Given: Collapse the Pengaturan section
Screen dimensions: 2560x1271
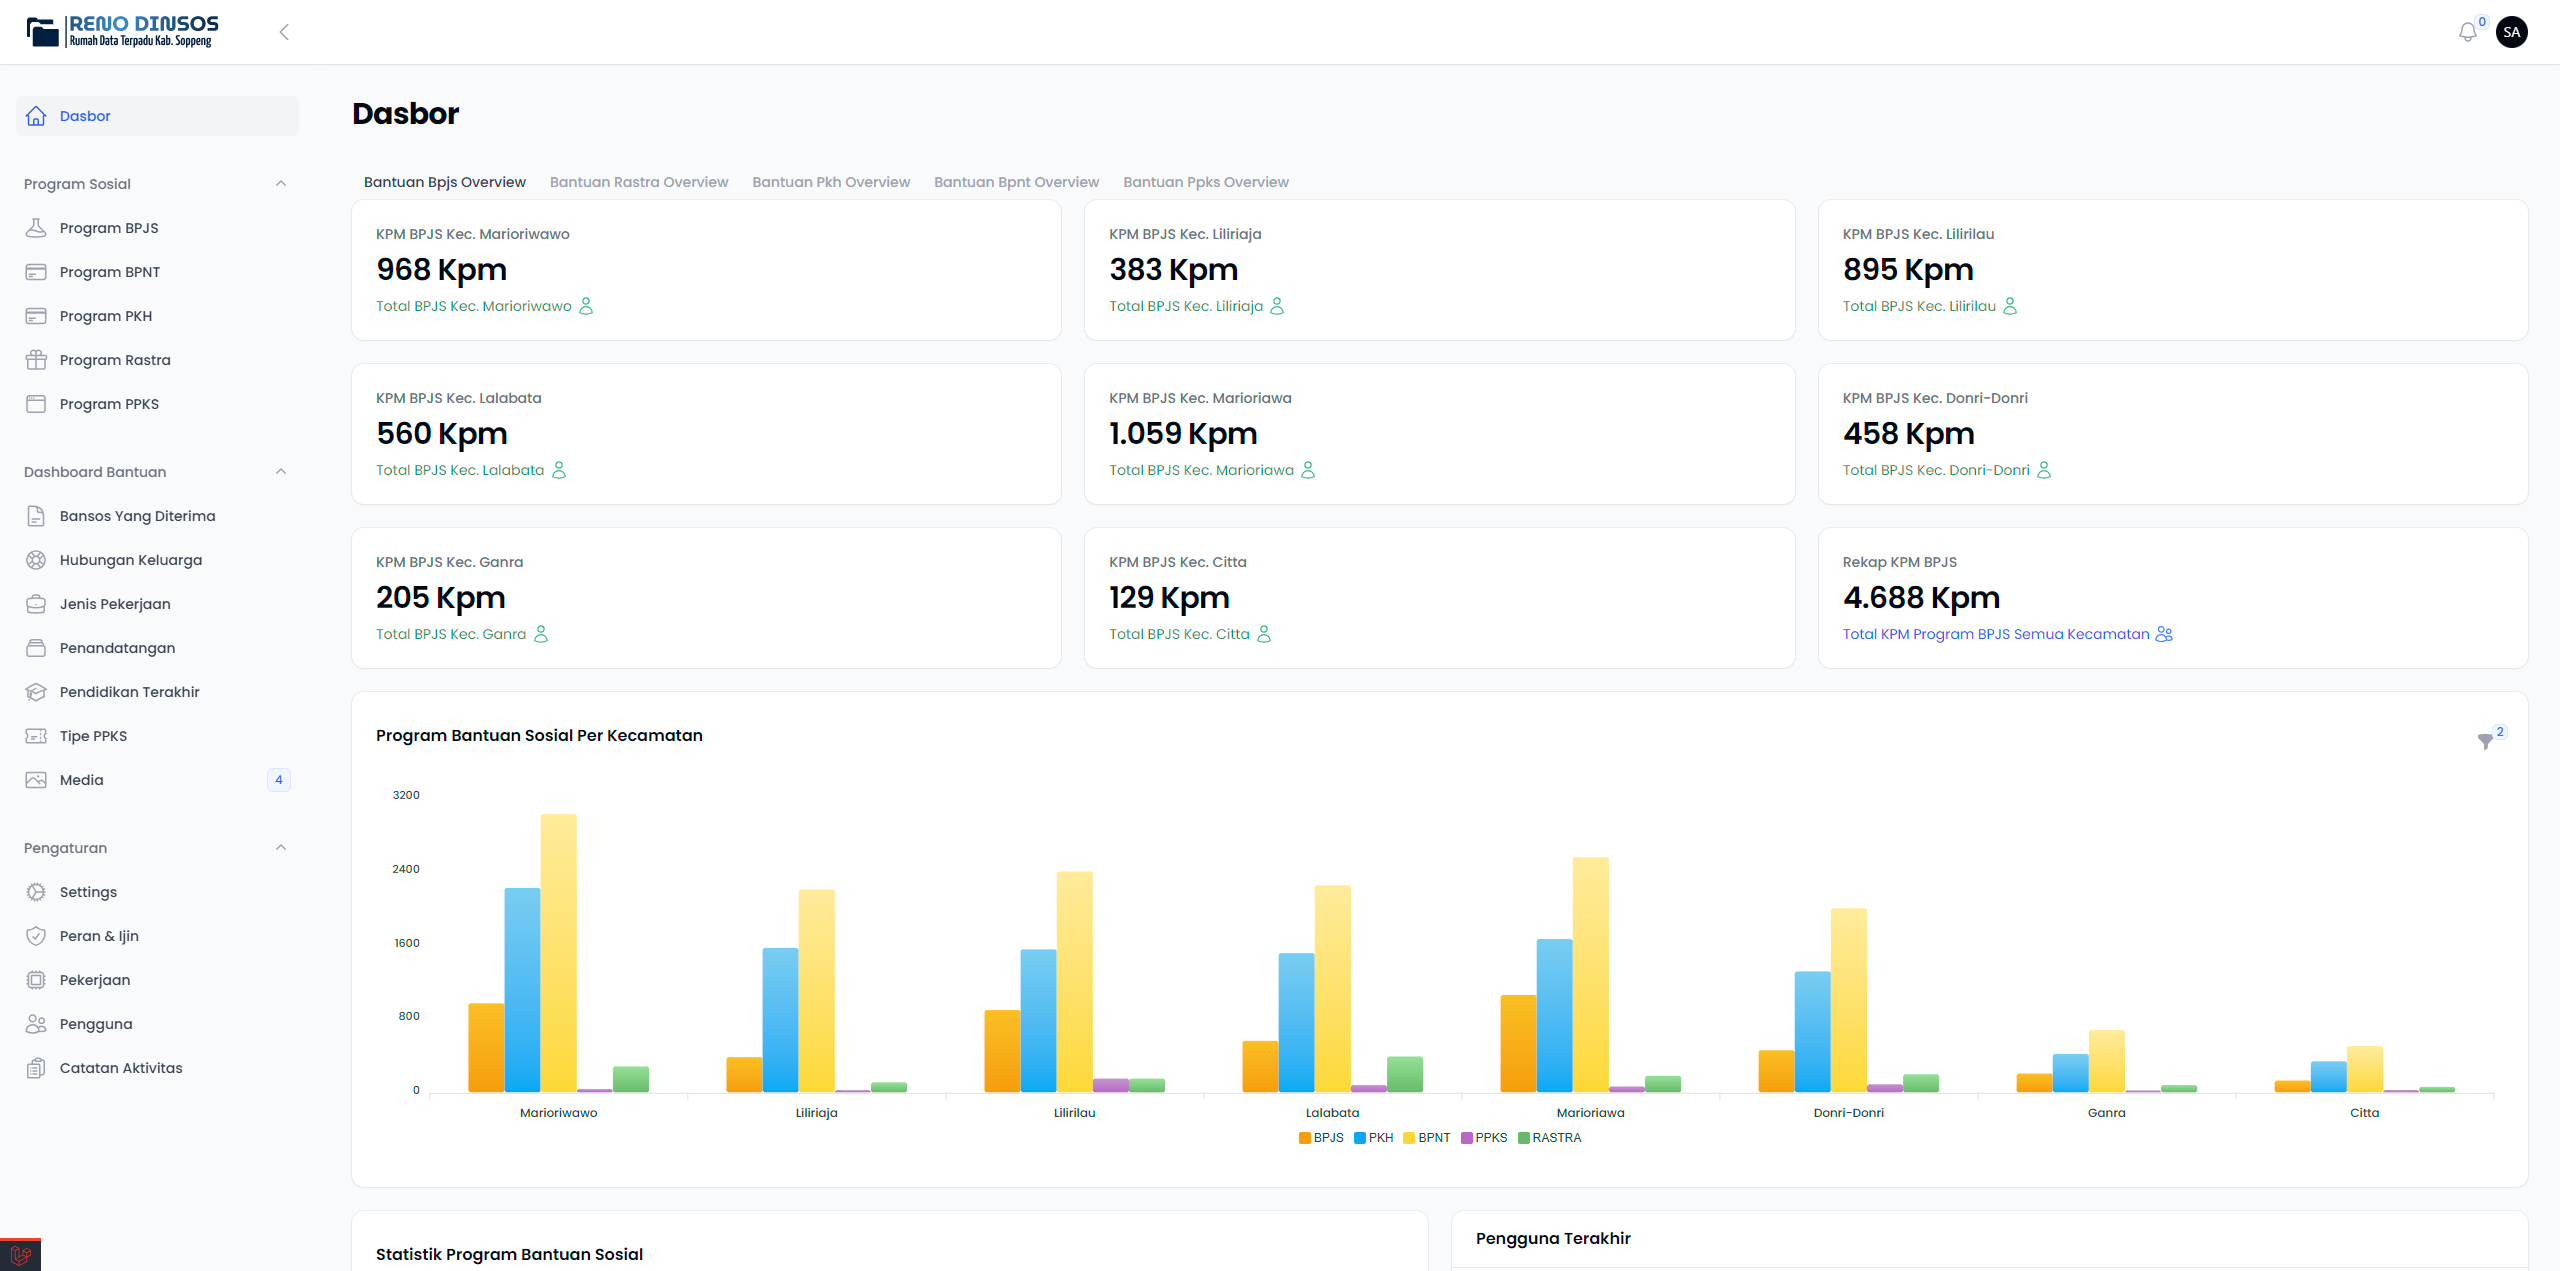Looking at the screenshot, I should click(281, 848).
